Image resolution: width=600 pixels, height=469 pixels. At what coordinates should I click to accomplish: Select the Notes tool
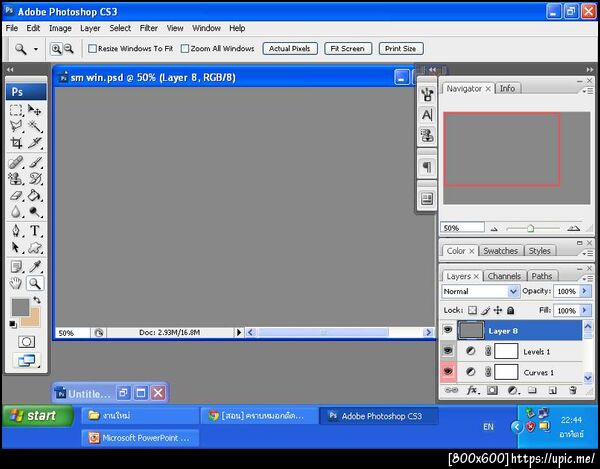[x=16, y=266]
